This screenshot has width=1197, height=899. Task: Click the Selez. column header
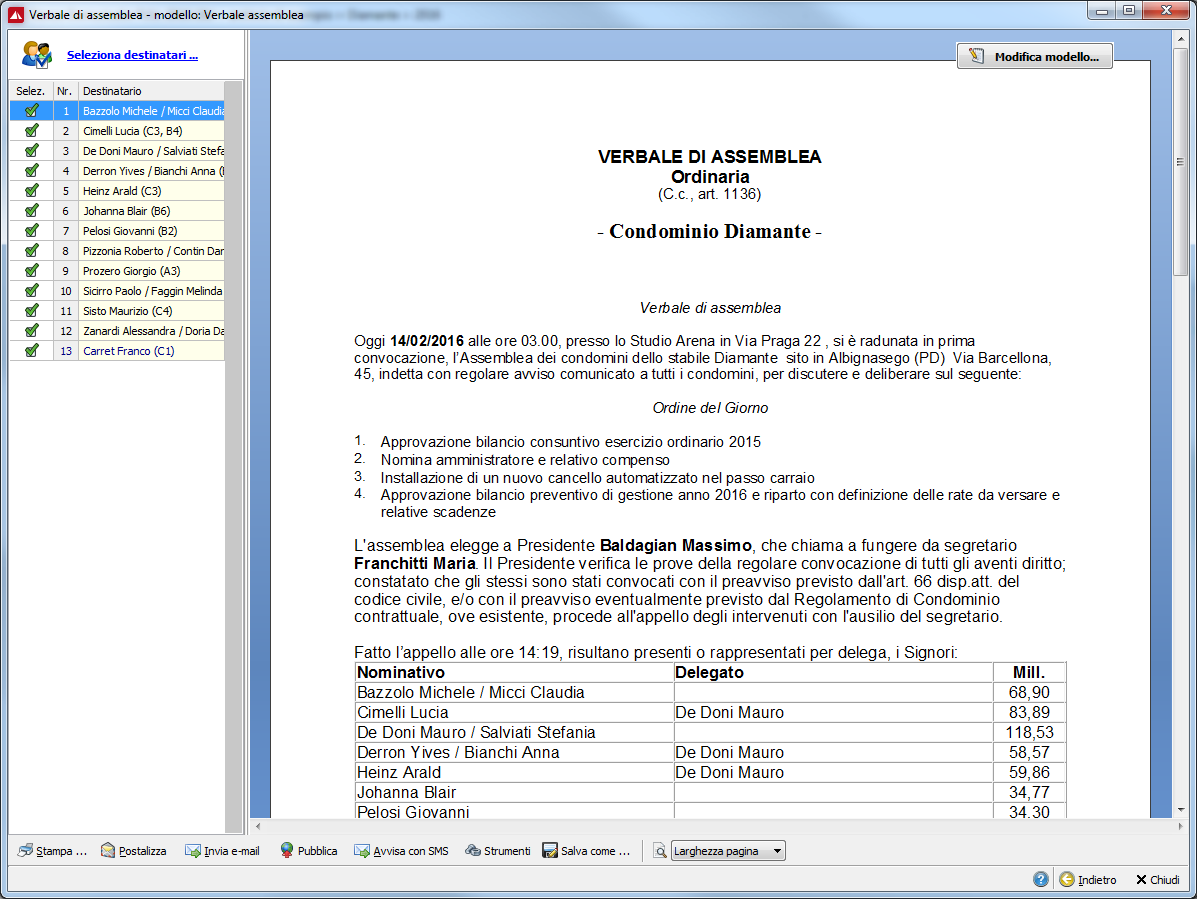(x=31, y=91)
